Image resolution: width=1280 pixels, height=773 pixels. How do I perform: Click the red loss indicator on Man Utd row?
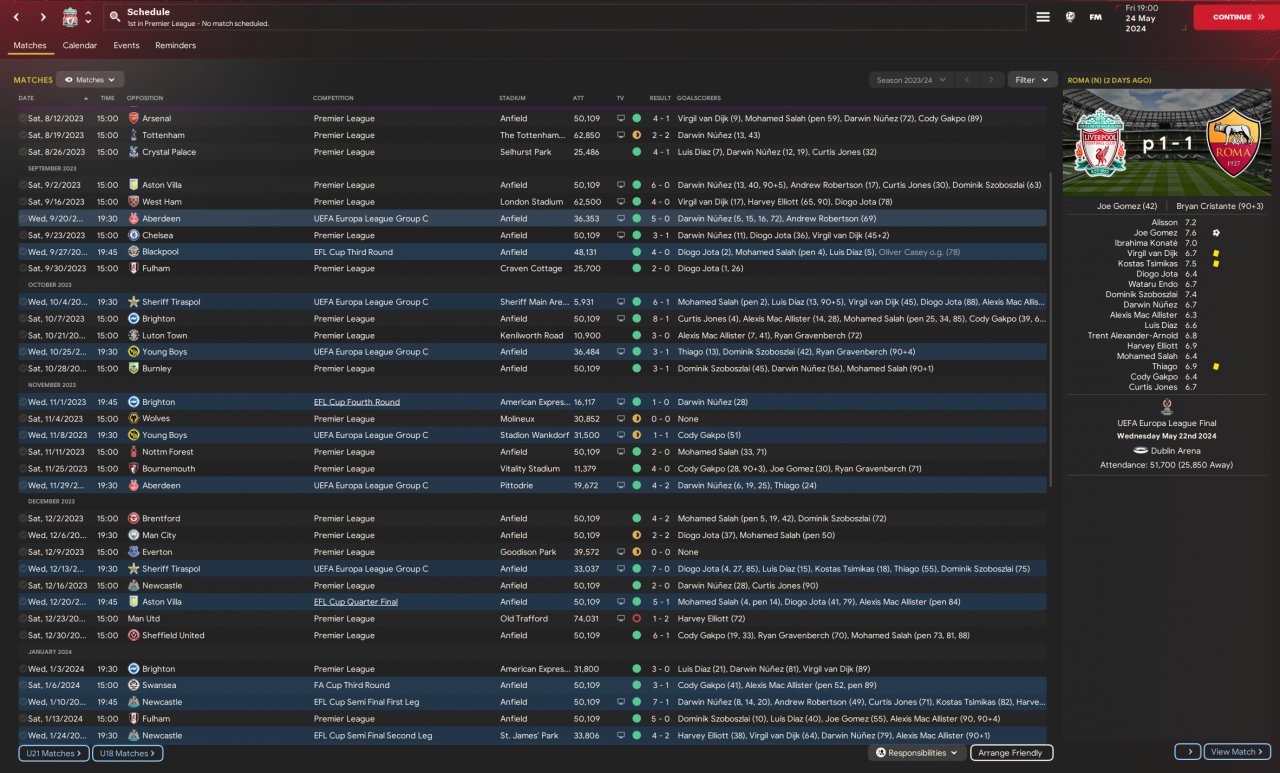pos(636,619)
